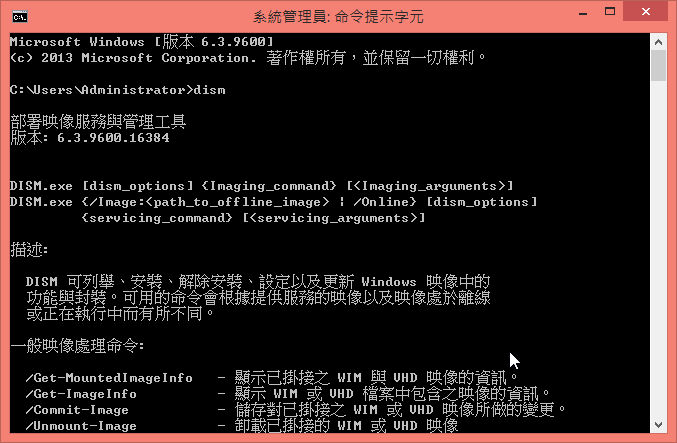
Task: Click the vertical scrollbar thumb
Action: coord(658,66)
